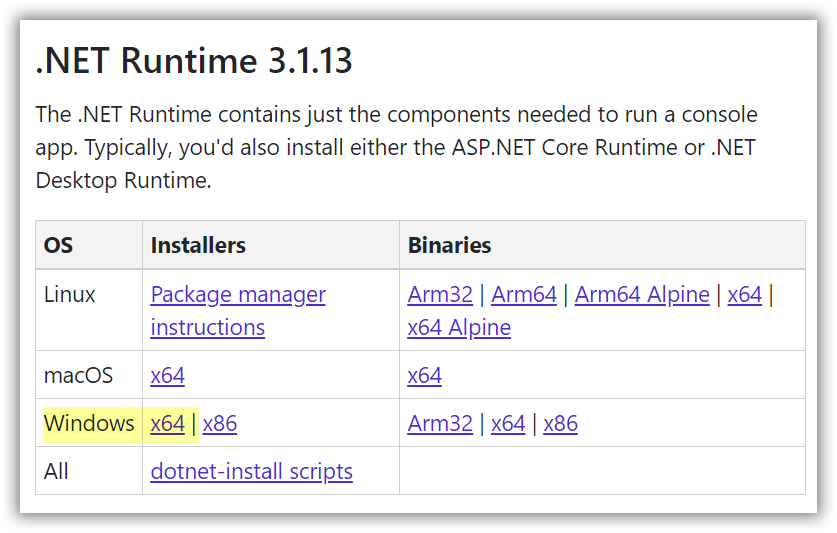Click the .NET Runtime 3.1.13 heading
This screenshot has height=533, width=837.
pyautogui.click(x=194, y=60)
